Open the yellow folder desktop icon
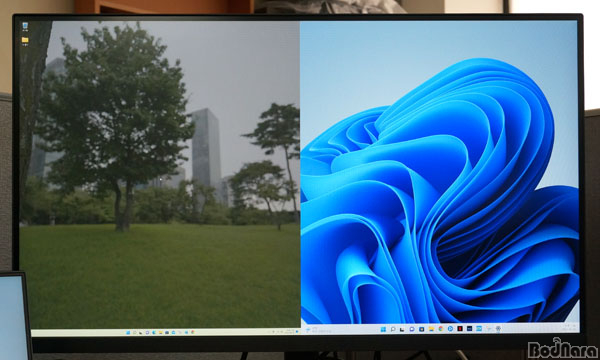Screen dimensions: 600x360 click(x=25, y=40)
